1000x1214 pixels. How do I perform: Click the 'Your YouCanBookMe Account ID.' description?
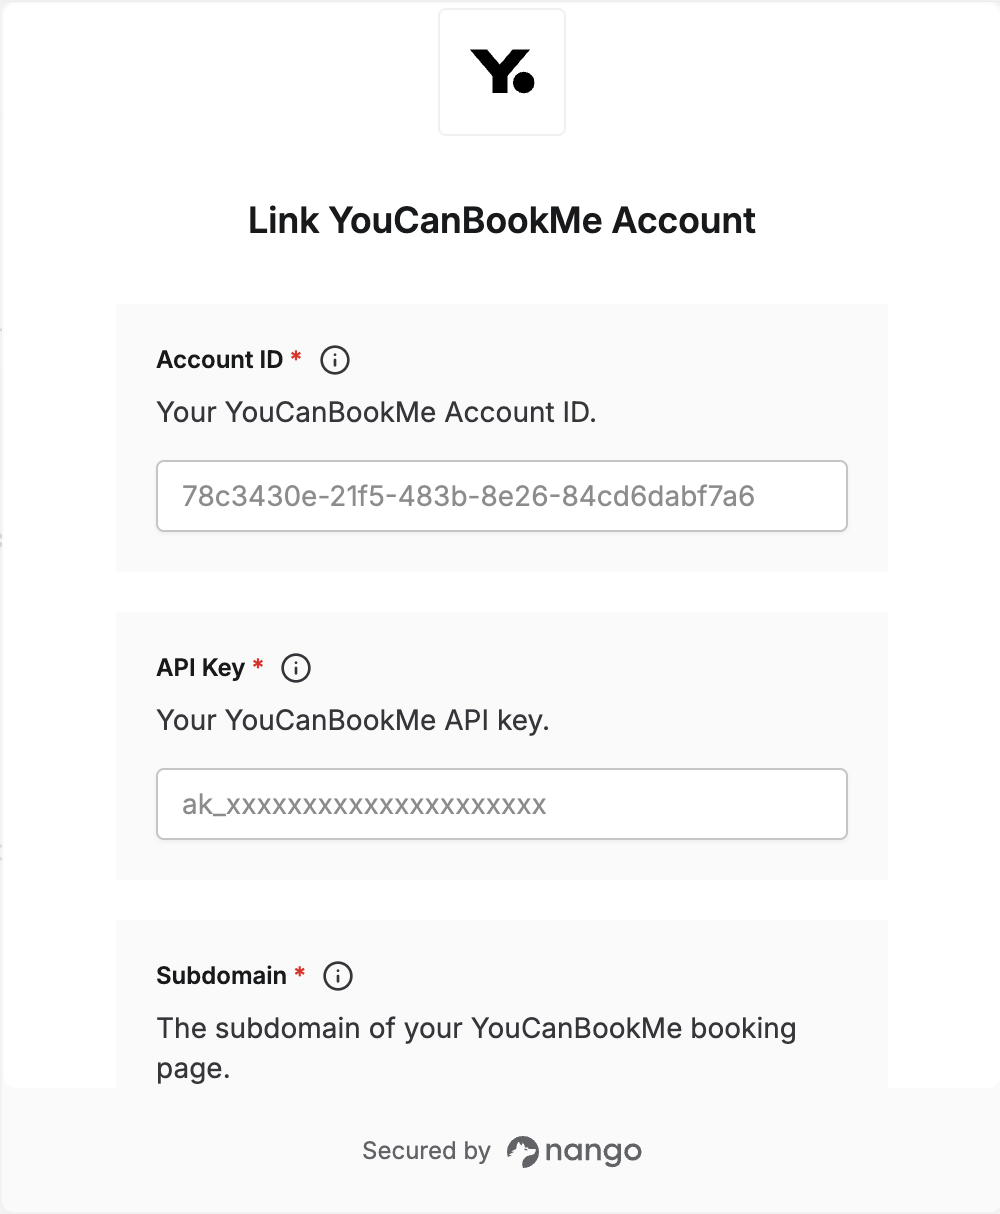point(377,412)
